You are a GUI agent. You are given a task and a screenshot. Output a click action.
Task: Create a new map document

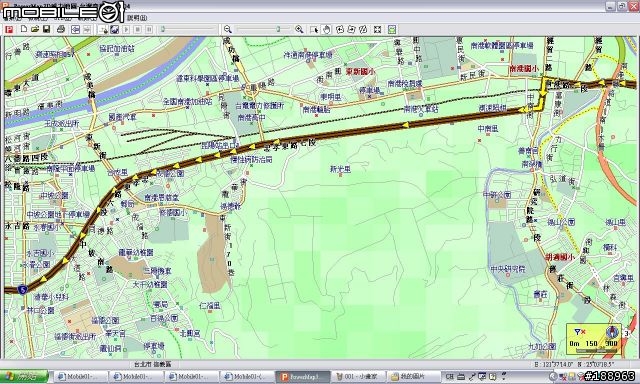(x=24, y=29)
